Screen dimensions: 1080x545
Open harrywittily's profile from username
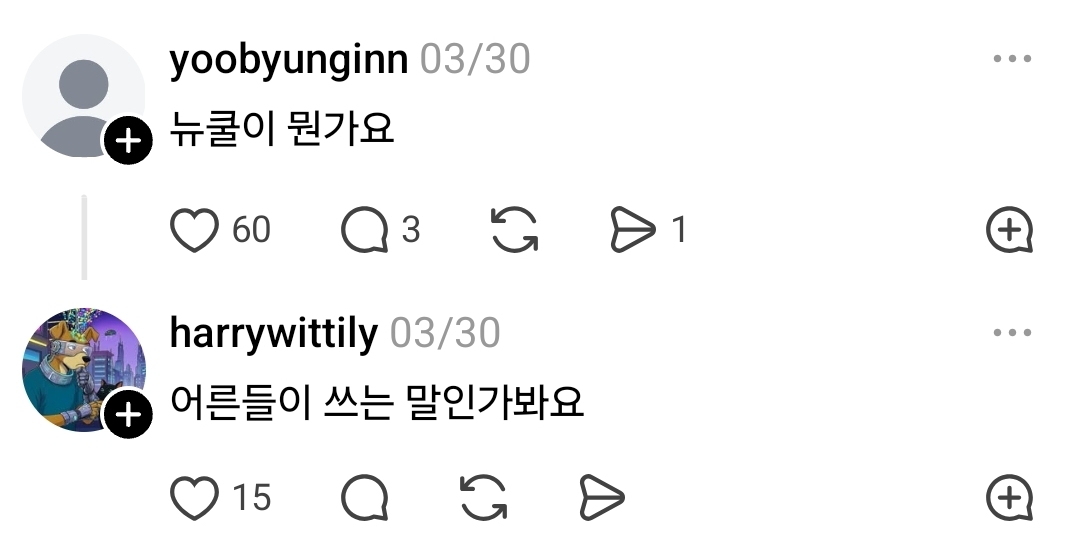[x=273, y=334]
